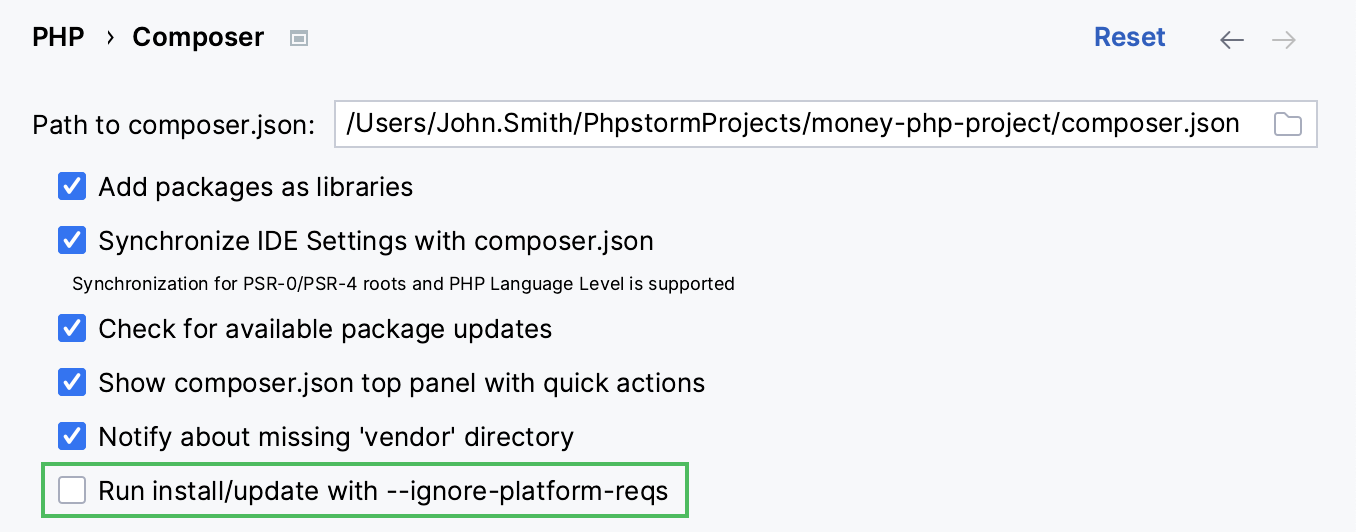Viewport: 1356px width, 532px height.
Task: Turn off Check for available package updates
Action: pyautogui.click(x=72, y=329)
